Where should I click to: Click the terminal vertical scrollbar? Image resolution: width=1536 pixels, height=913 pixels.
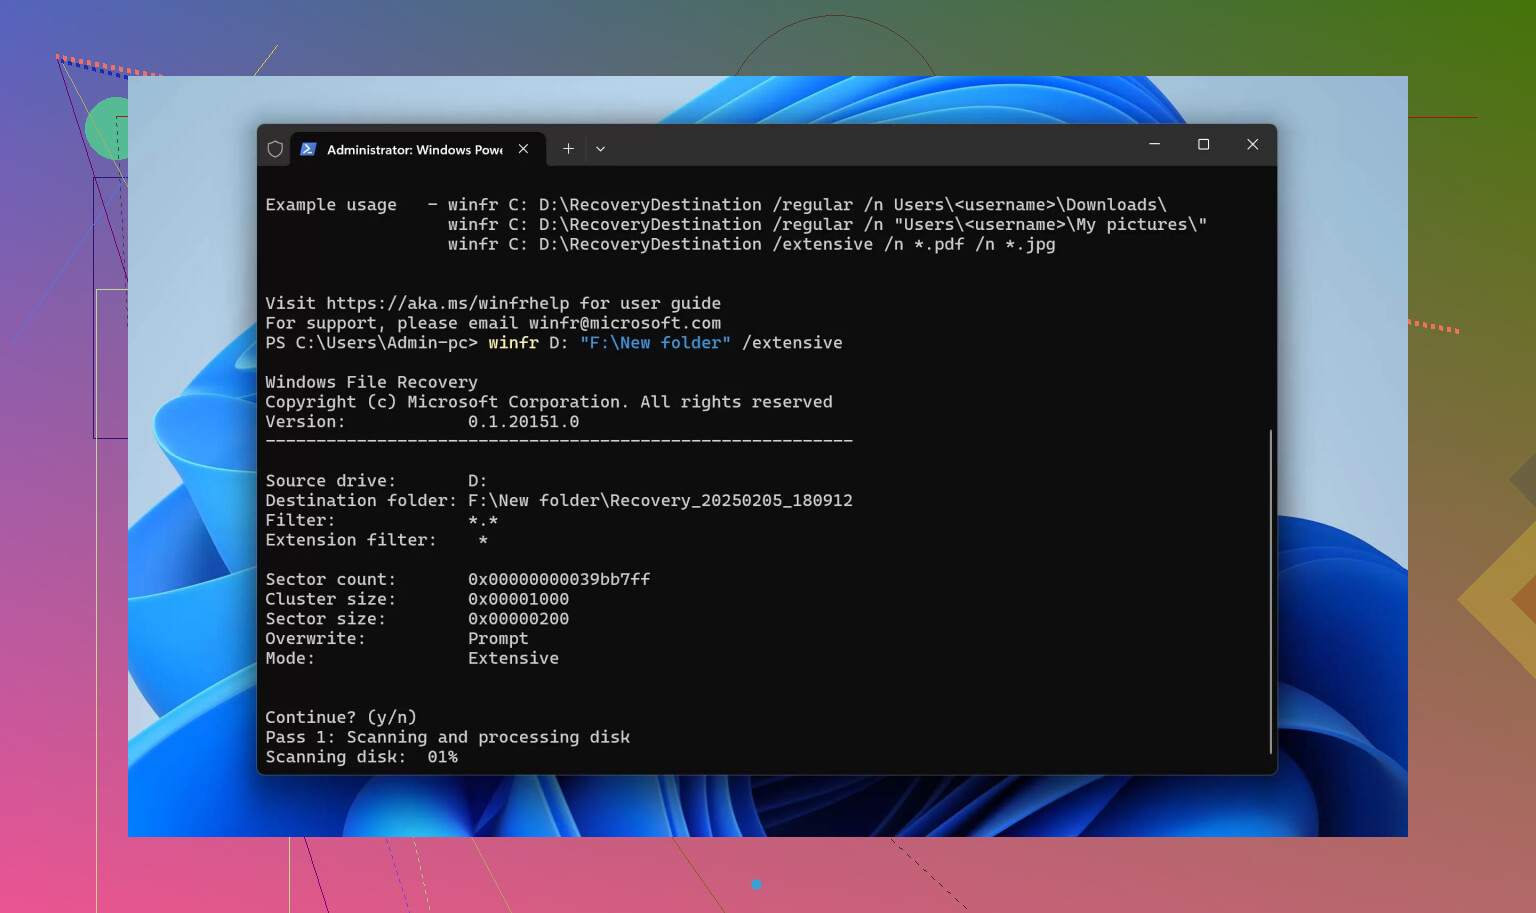coord(1270,590)
